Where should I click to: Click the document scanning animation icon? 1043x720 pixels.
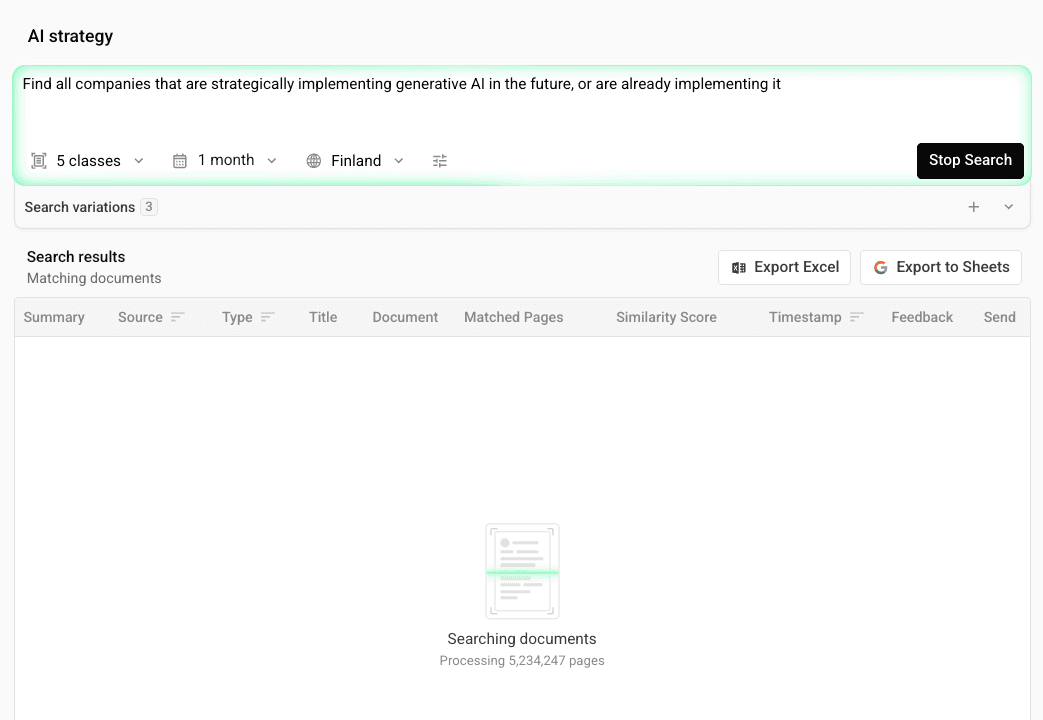click(522, 572)
